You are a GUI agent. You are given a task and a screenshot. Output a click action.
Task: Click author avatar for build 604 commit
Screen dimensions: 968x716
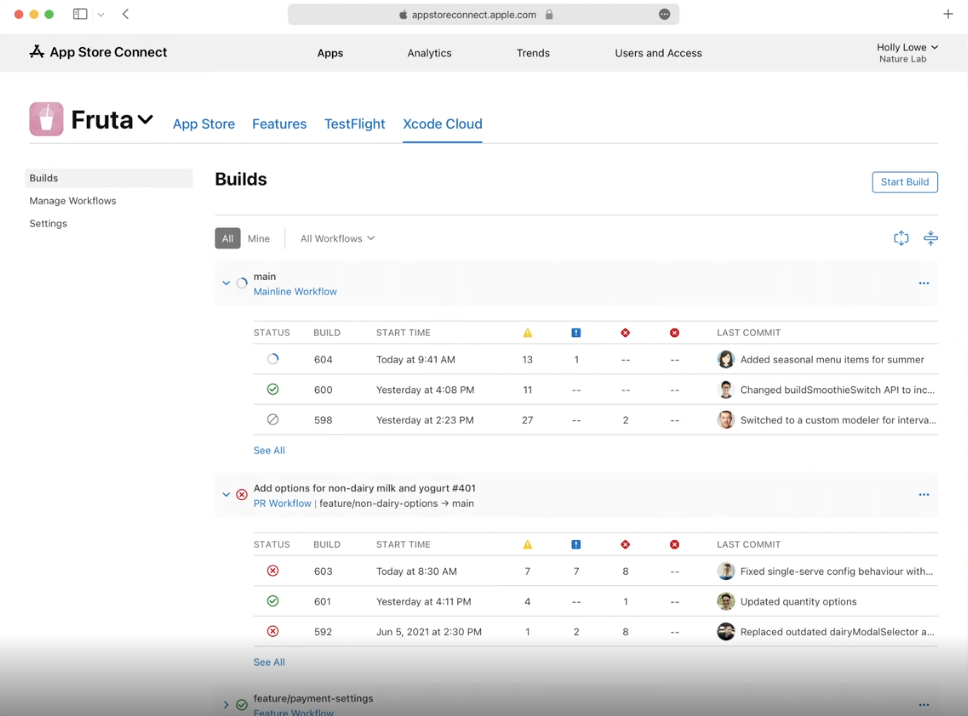tap(725, 359)
